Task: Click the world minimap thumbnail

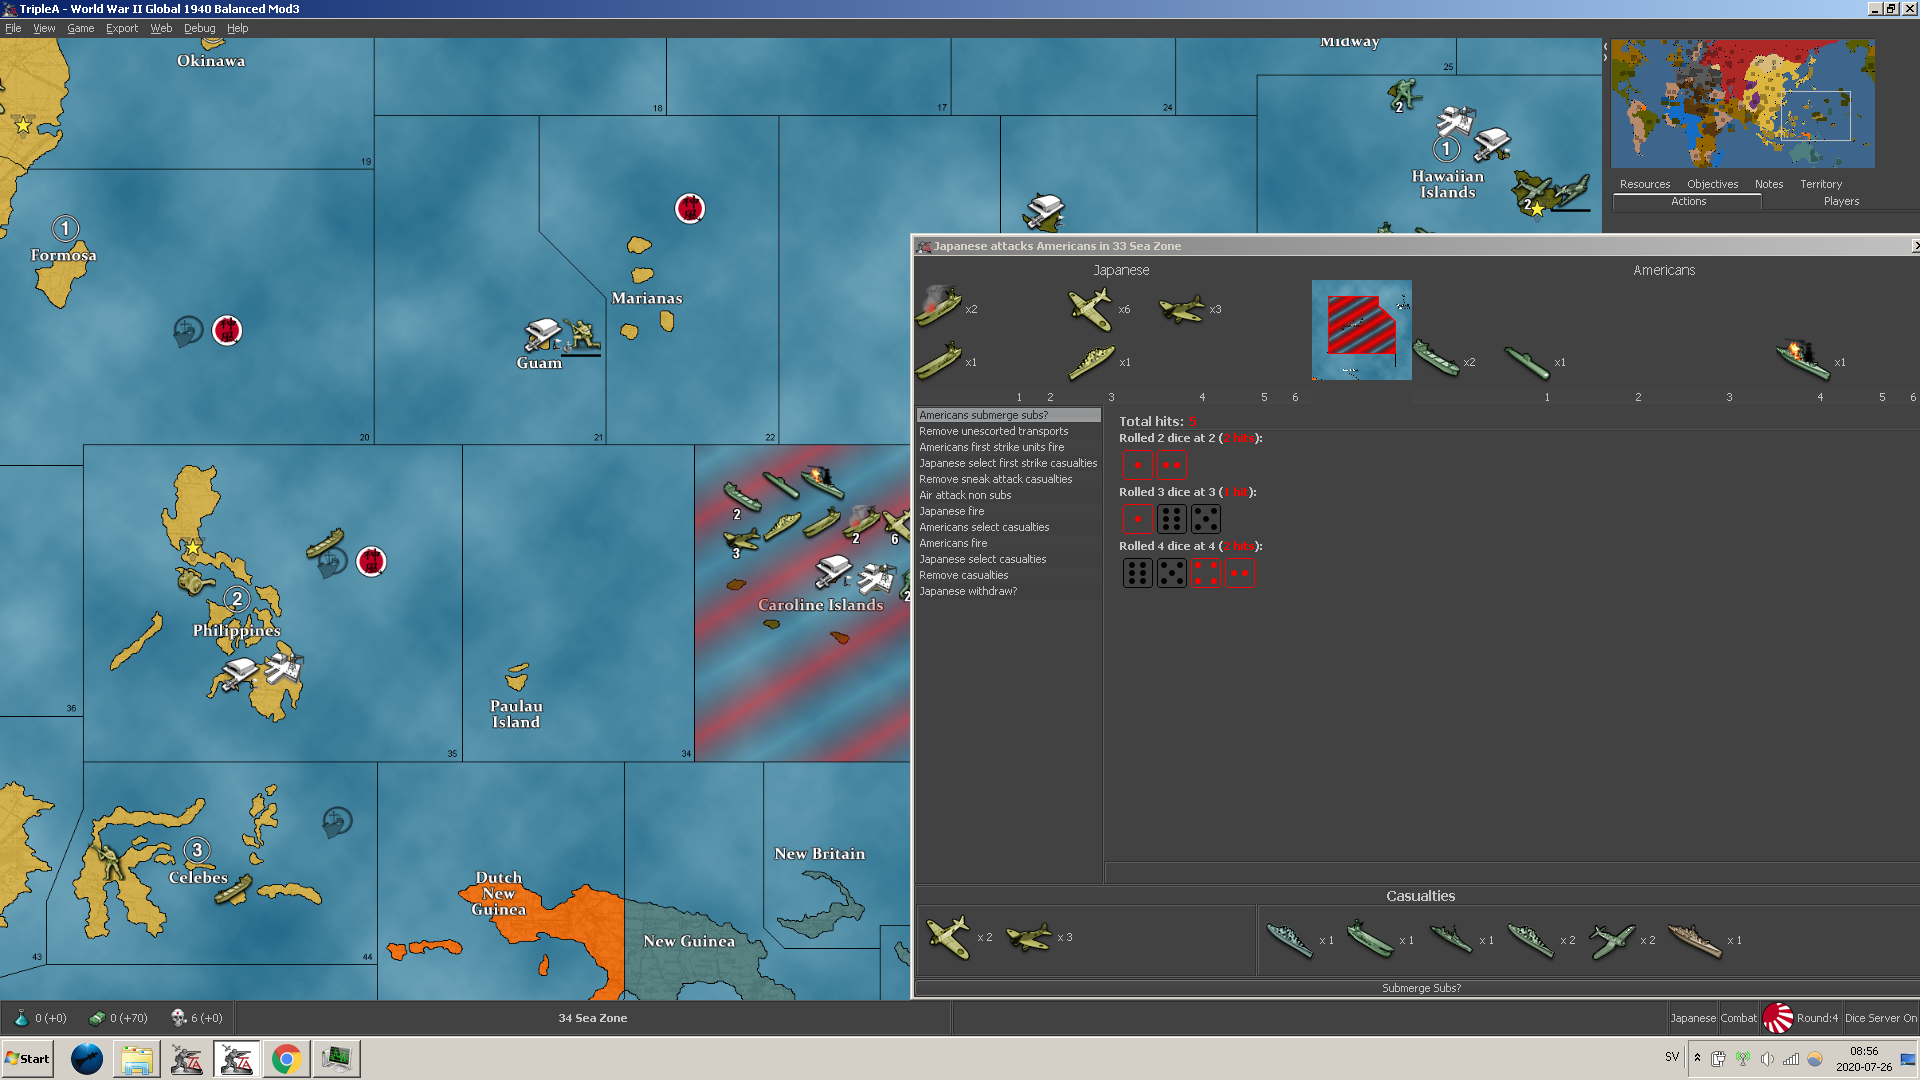Action: click(x=1742, y=103)
